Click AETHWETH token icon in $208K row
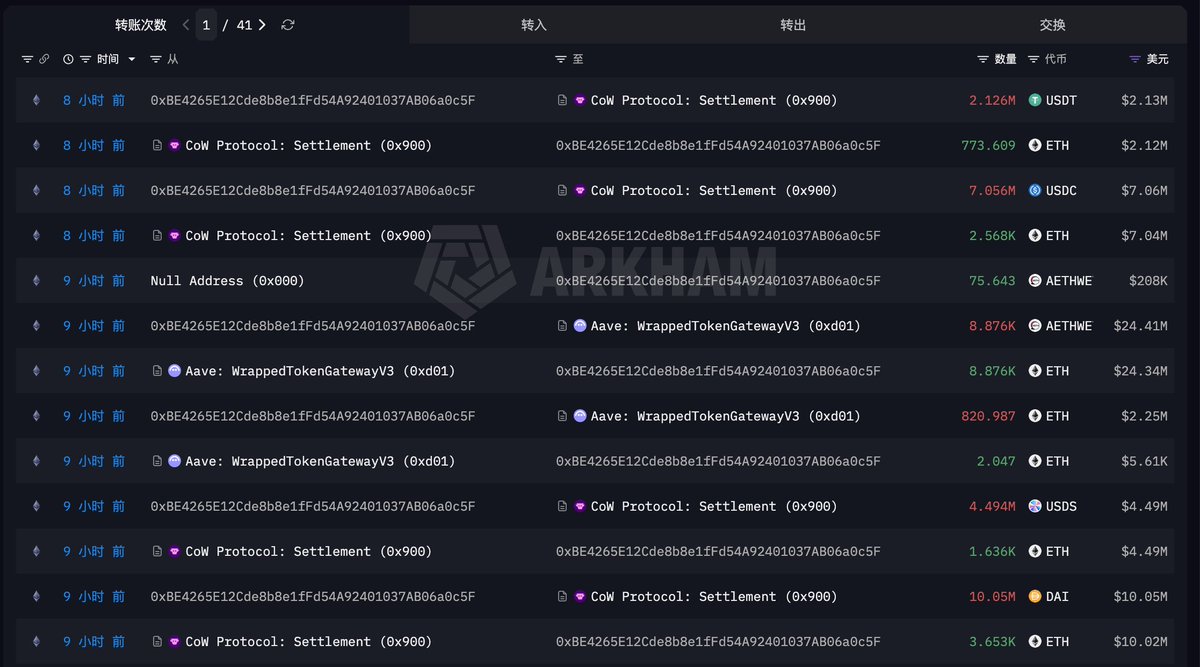Viewport: 1200px width, 667px height. (x=1035, y=281)
